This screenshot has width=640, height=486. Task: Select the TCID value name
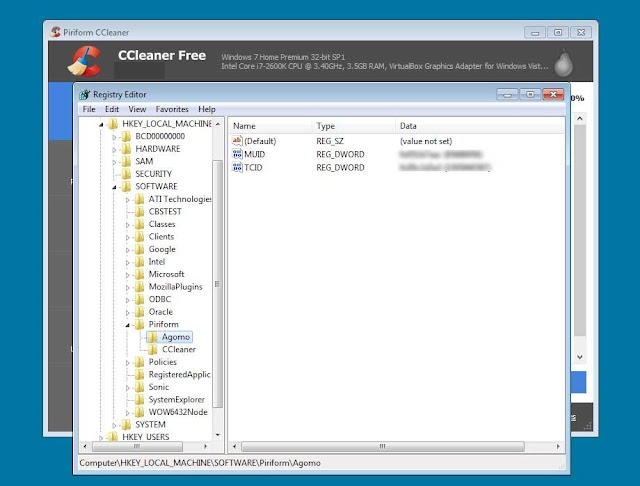[x=253, y=167]
